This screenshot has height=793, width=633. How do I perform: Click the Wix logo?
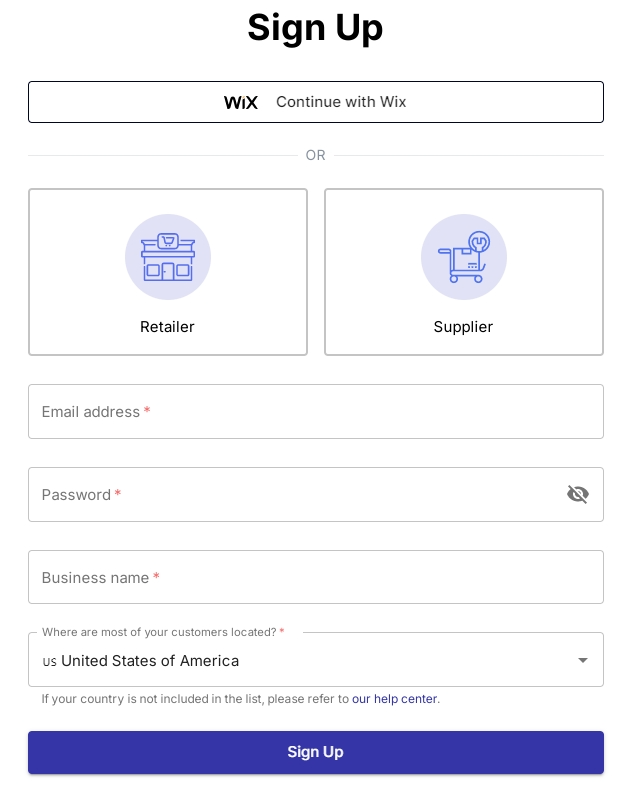241,102
